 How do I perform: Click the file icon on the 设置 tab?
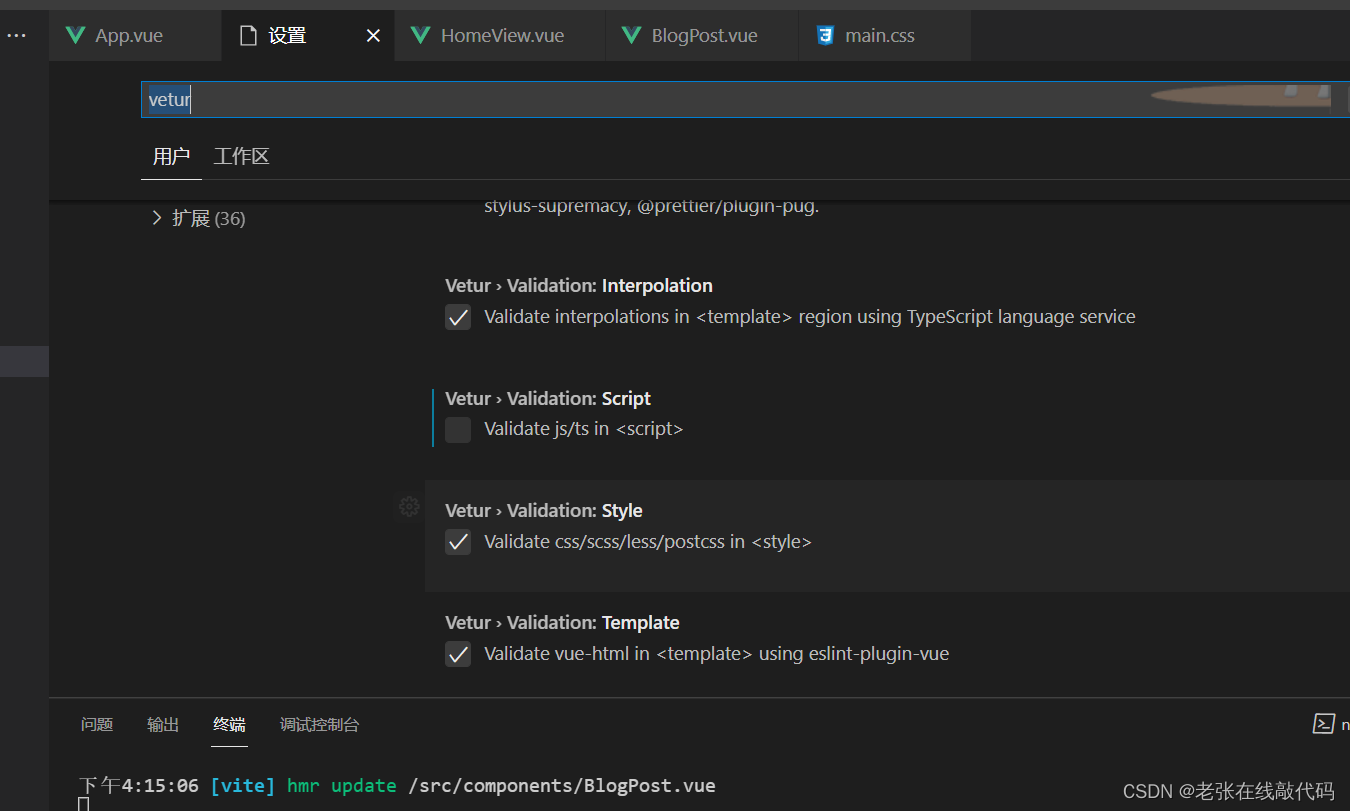[x=249, y=36]
